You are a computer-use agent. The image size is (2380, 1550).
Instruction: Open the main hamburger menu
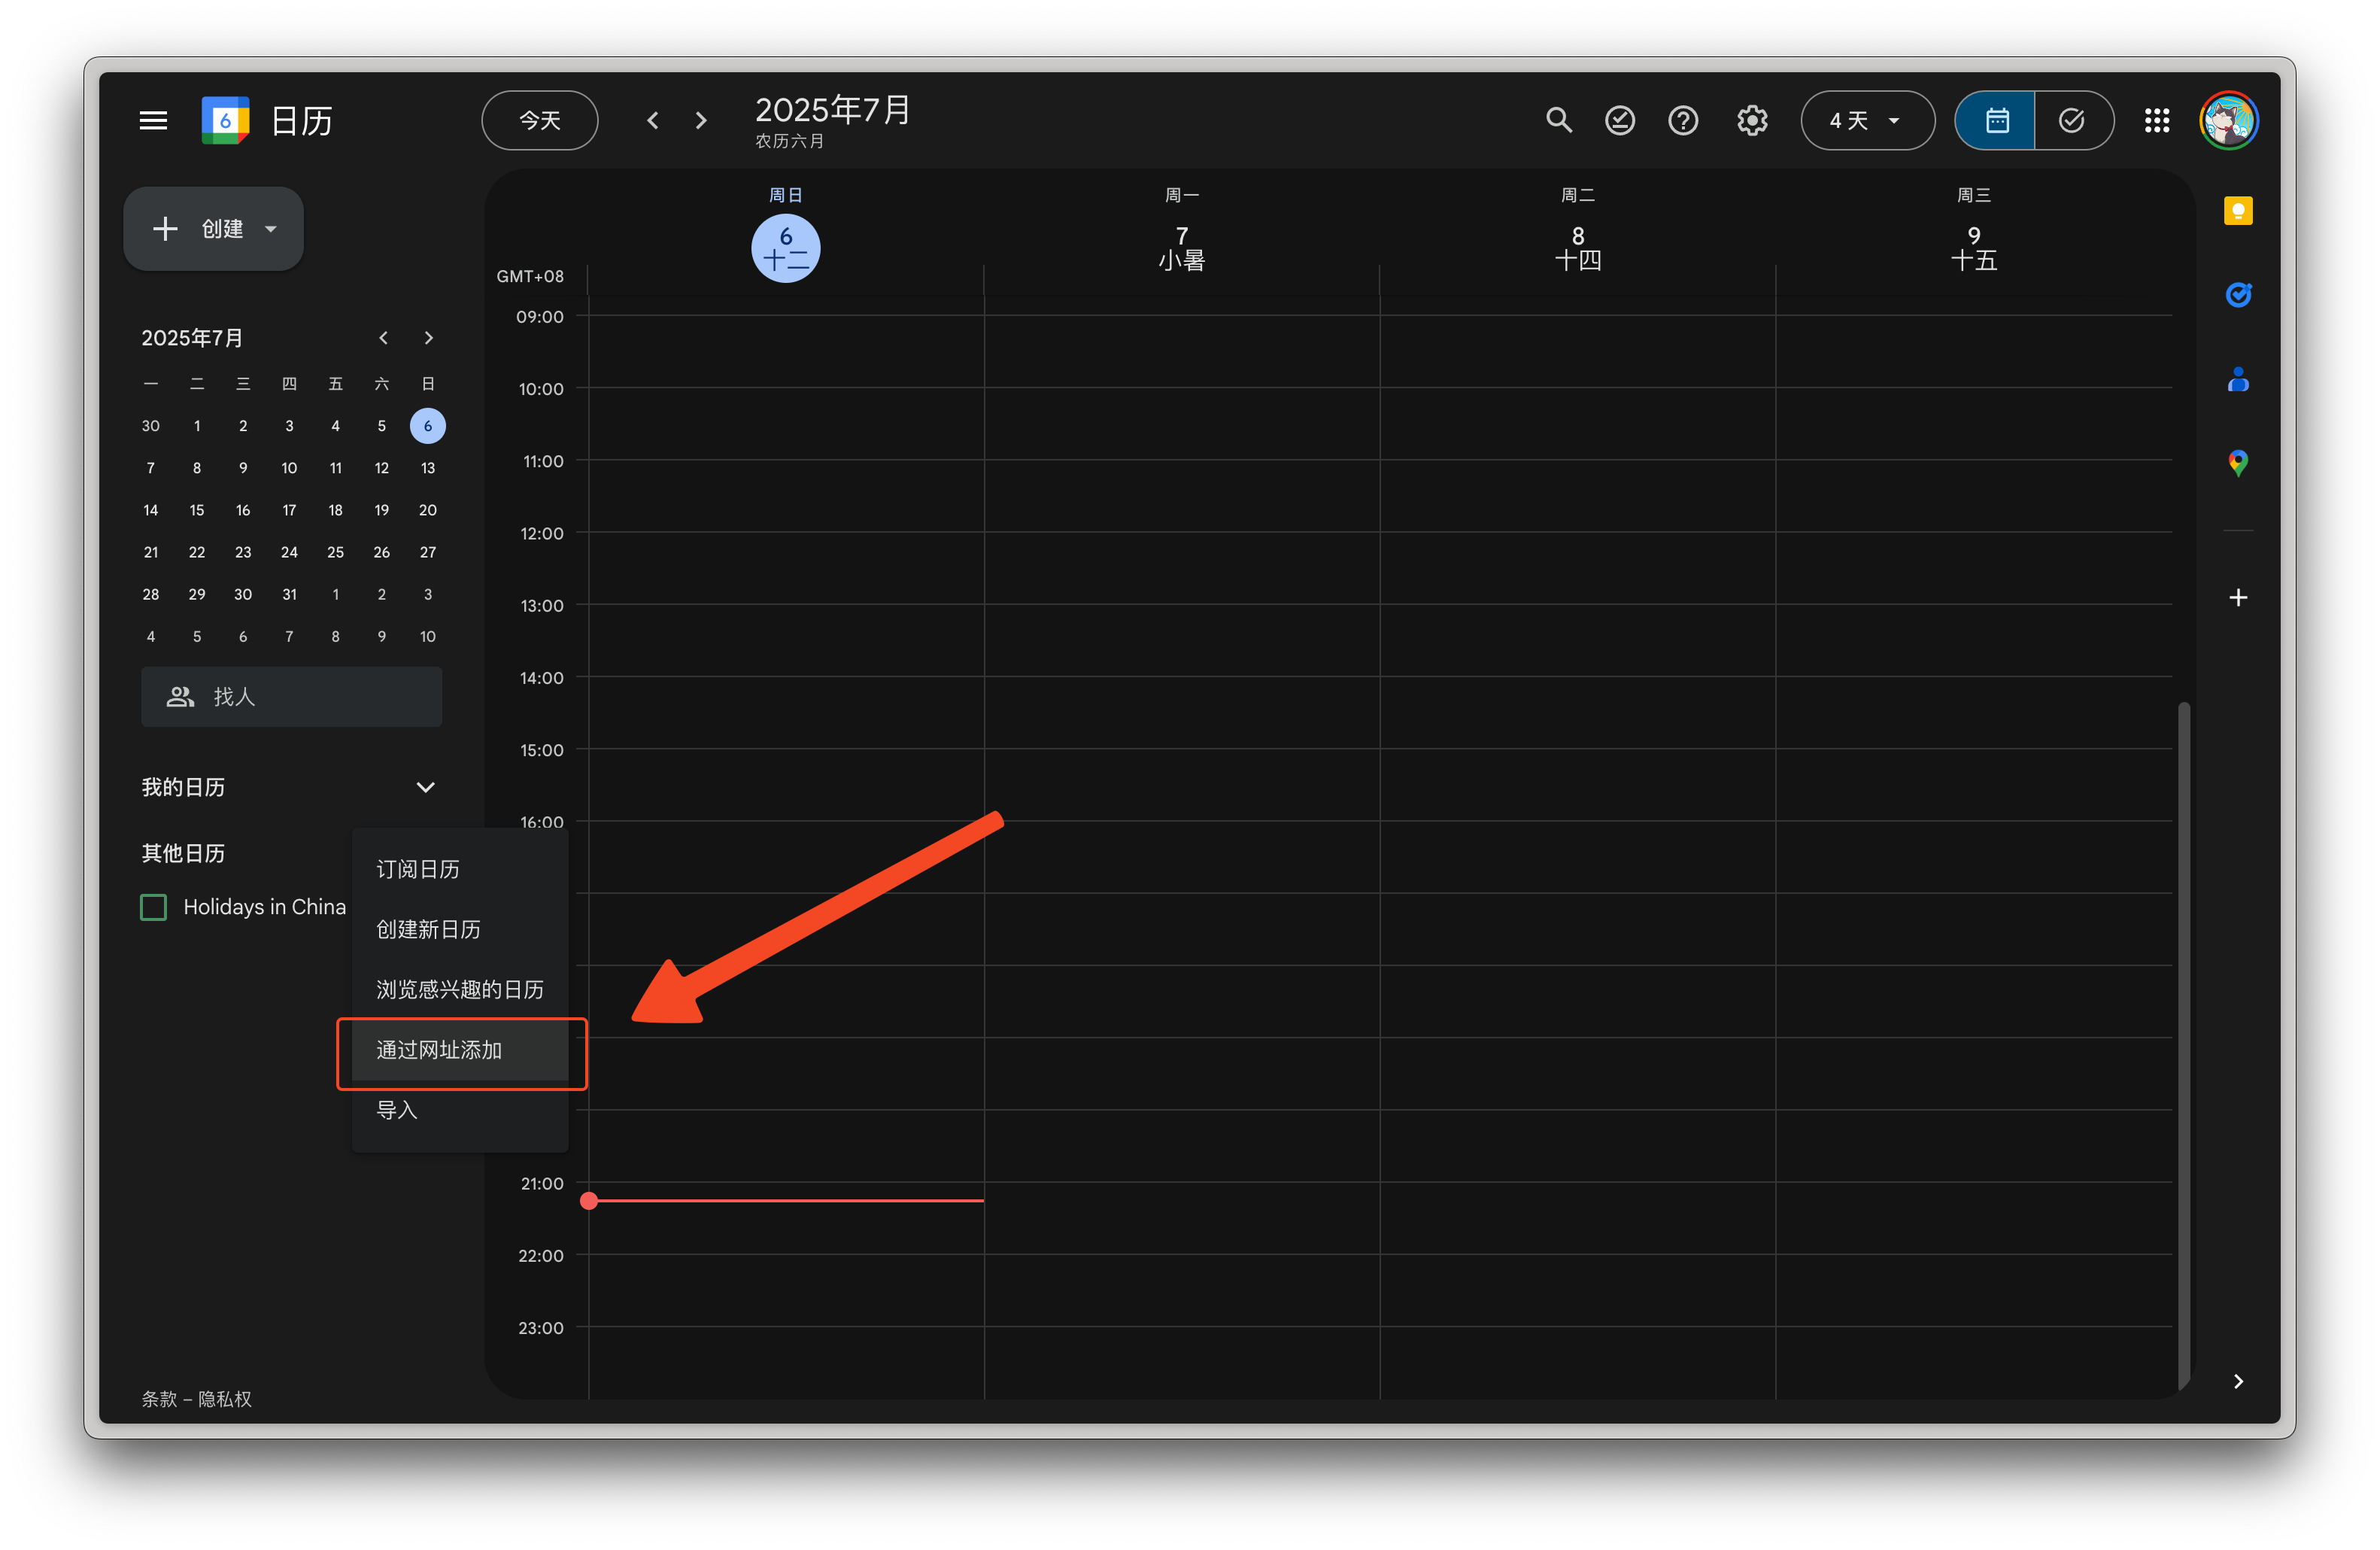pos(153,120)
